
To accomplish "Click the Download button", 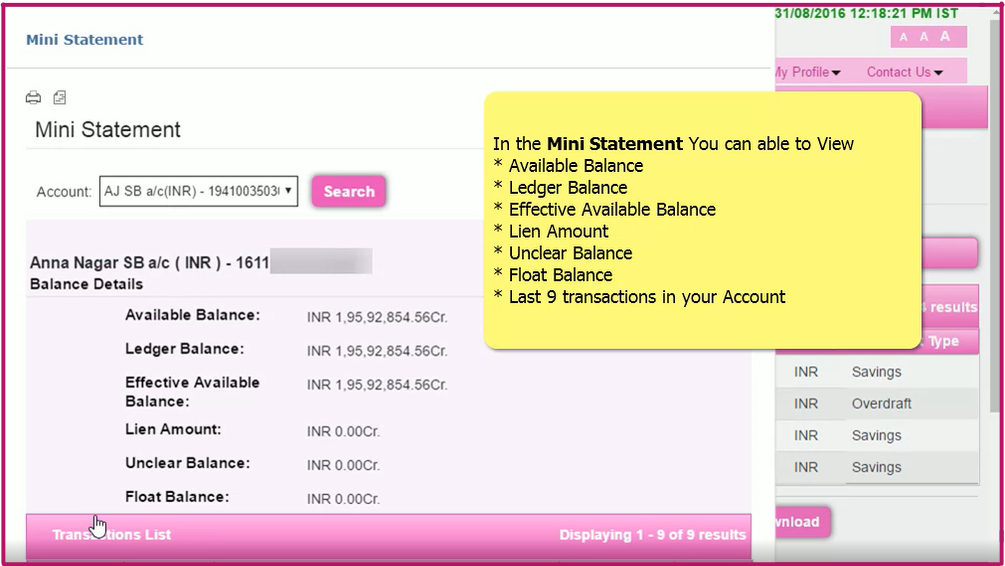I will tap(800, 522).
